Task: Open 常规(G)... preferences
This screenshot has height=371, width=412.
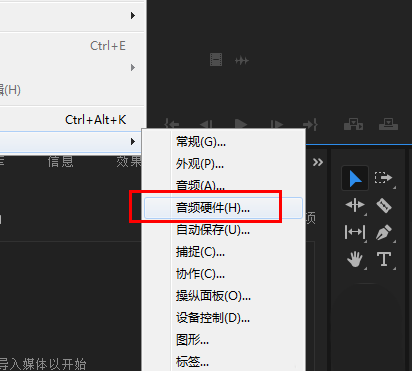Action: click(x=223, y=142)
